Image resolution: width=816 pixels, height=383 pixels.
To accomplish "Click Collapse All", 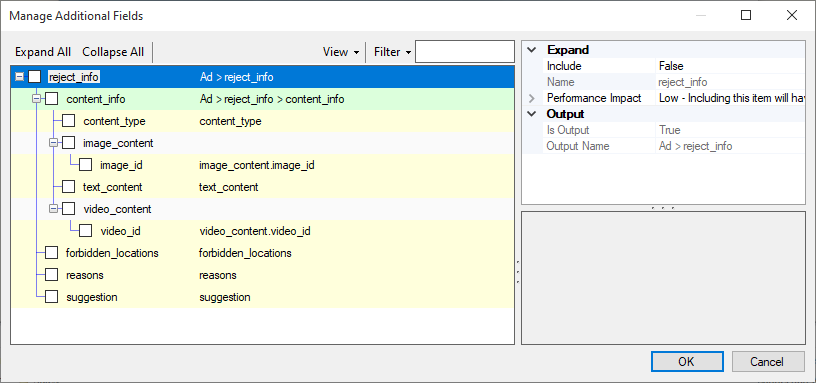I will coord(113,52).
